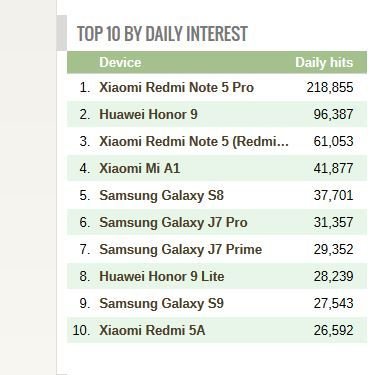Open Xiaomi Mi A1 listing
The height and width of the screenshot is (375, 375).
(140, 168)
